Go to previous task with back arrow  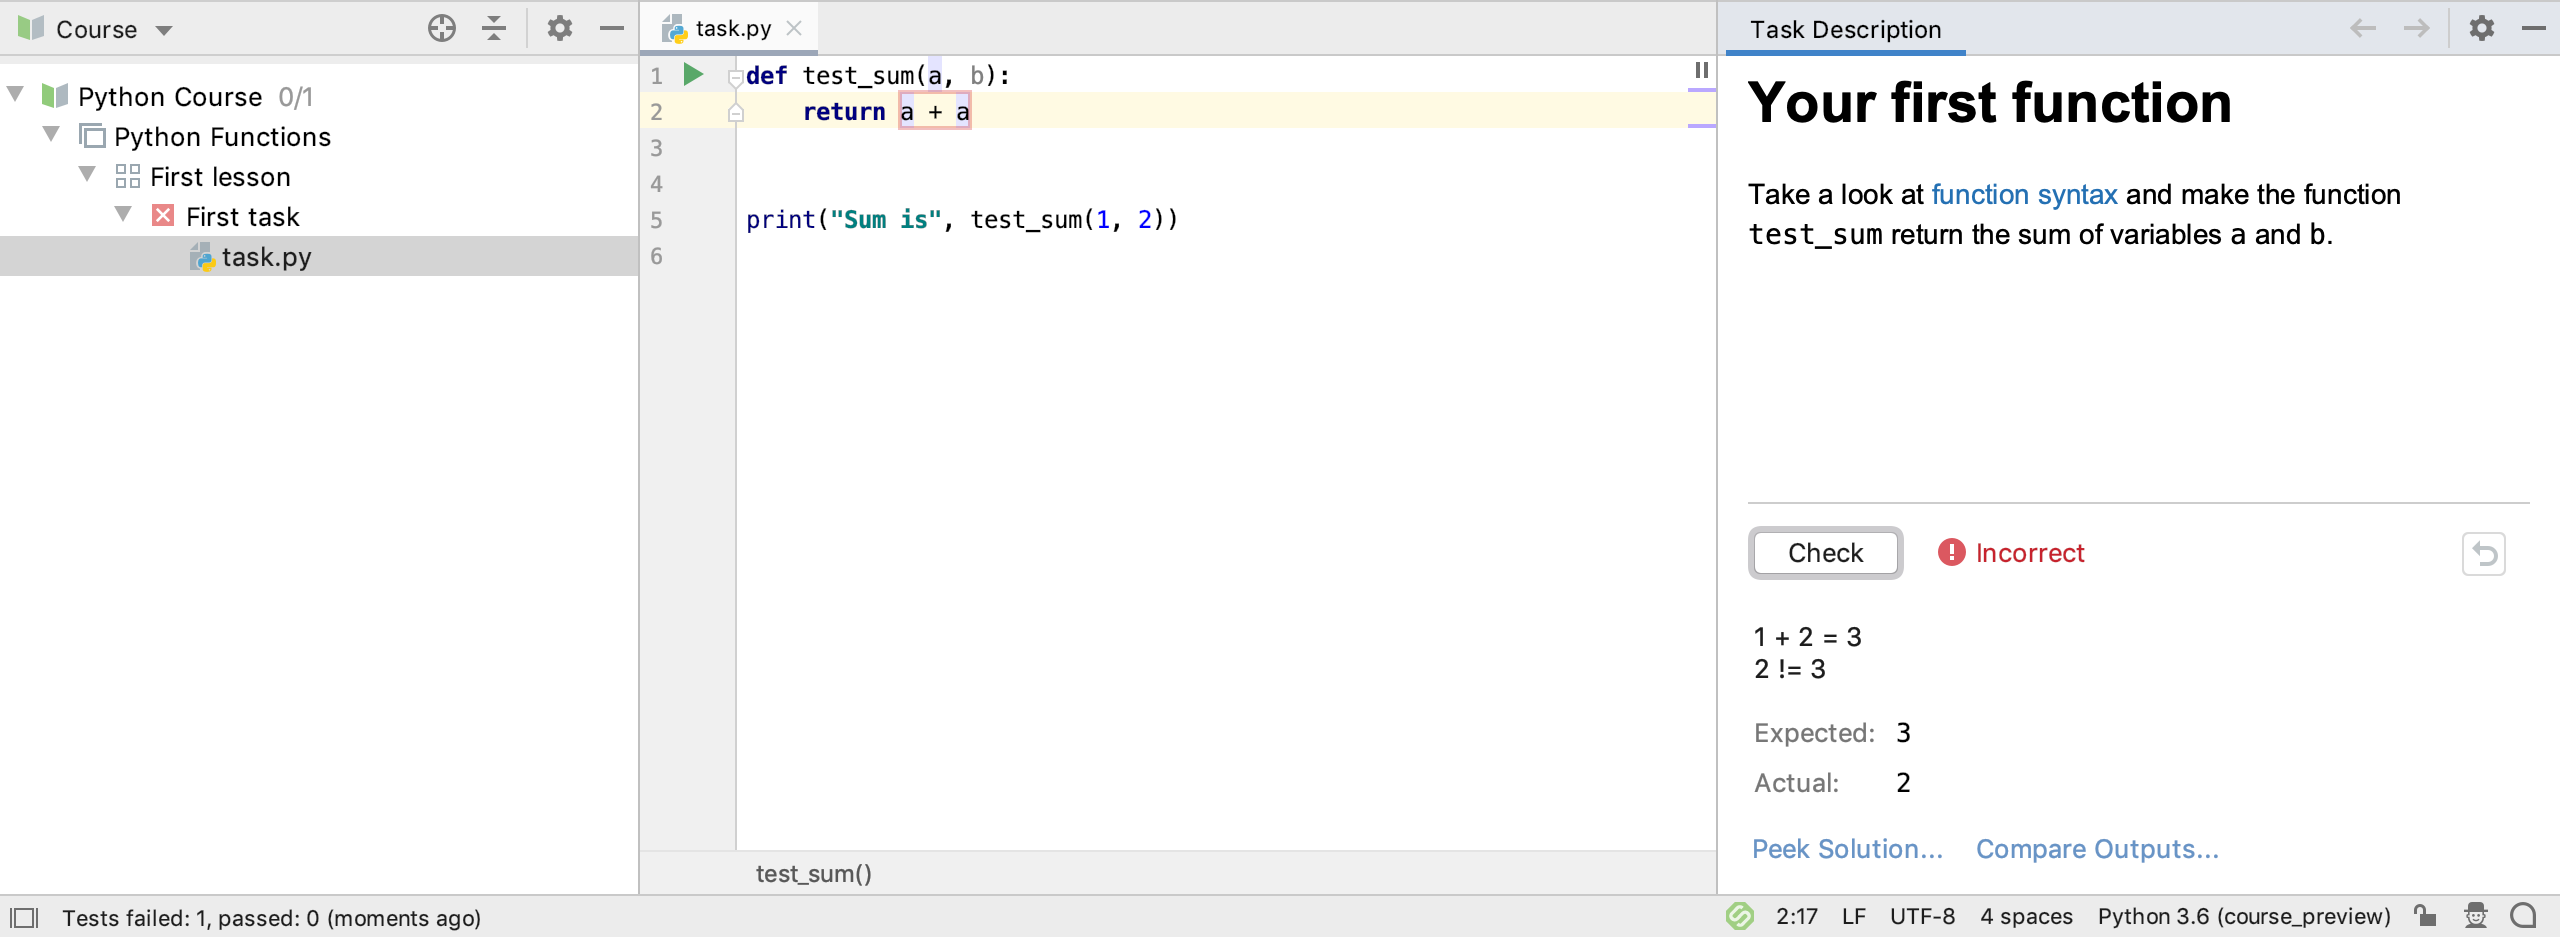(2362, 28)
